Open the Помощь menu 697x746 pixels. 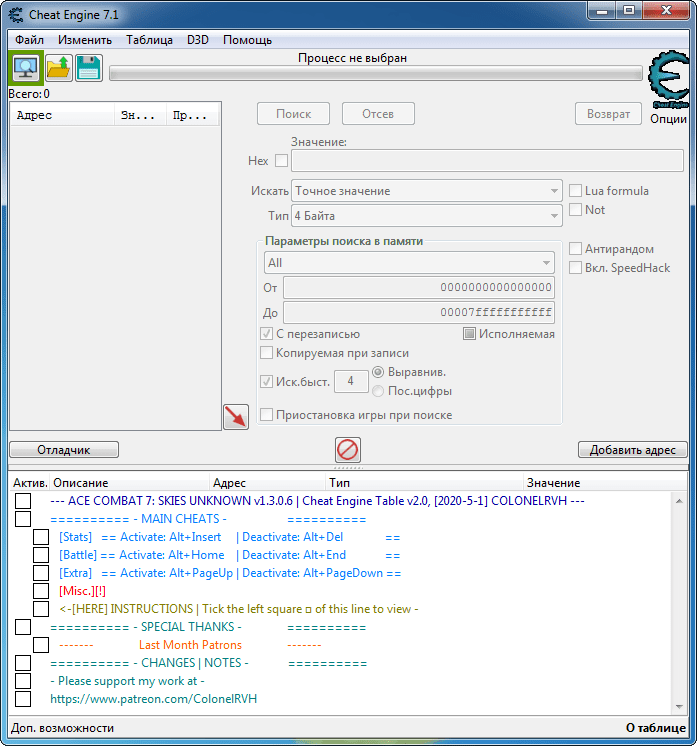tap(247, 40)
